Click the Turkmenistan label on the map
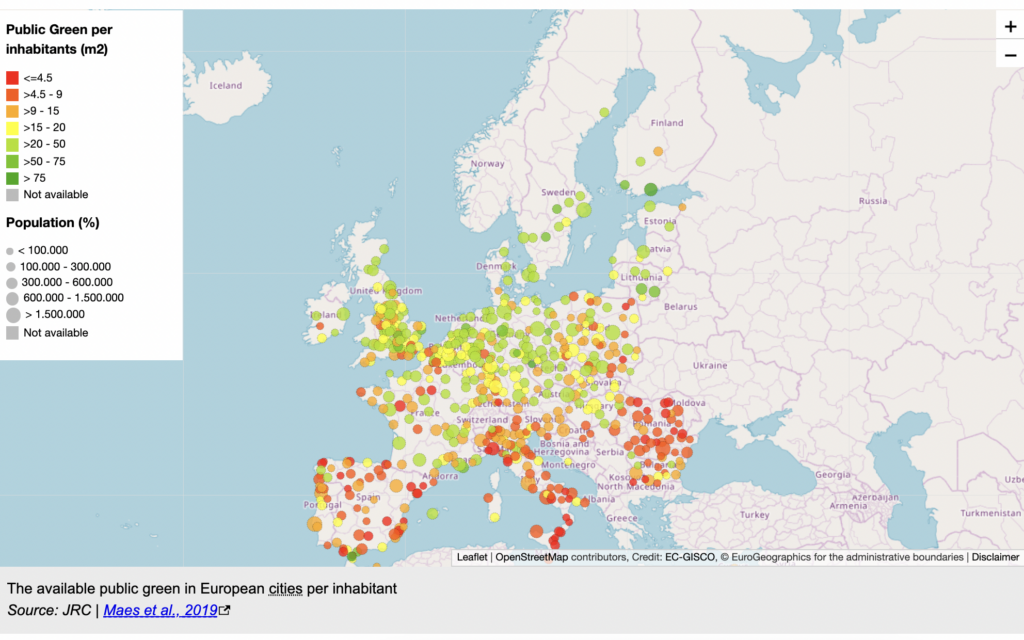This screenshot has width=1024, height=640. tap(991, 513)
